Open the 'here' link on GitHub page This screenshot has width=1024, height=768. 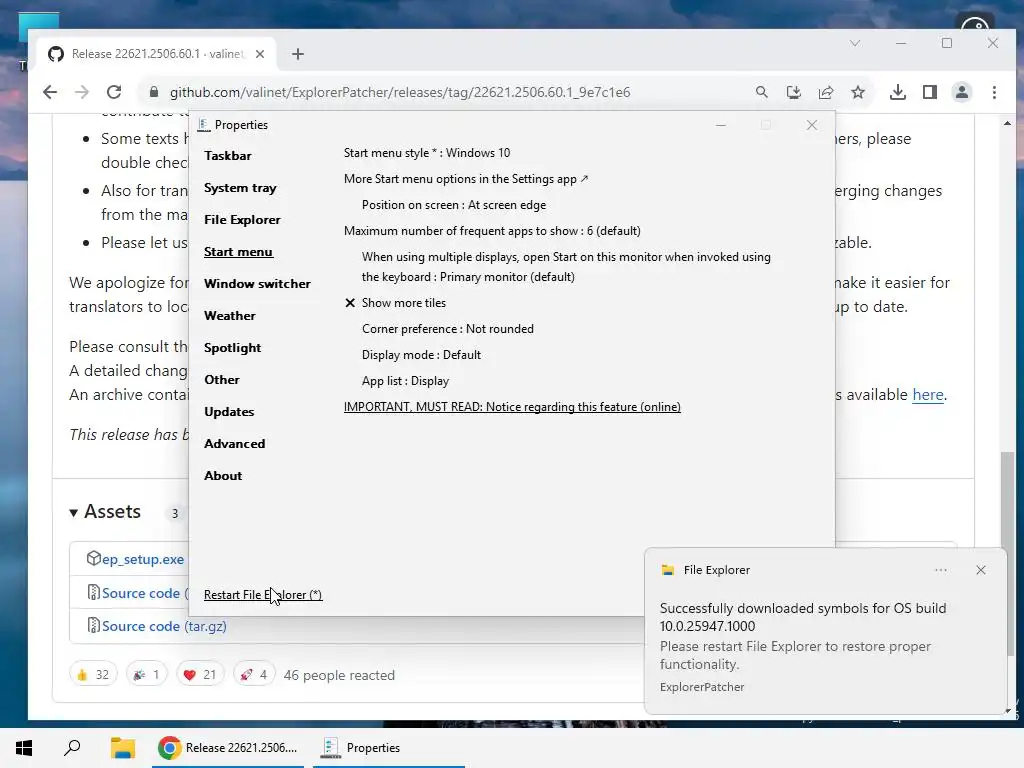[x=928, y=394]
